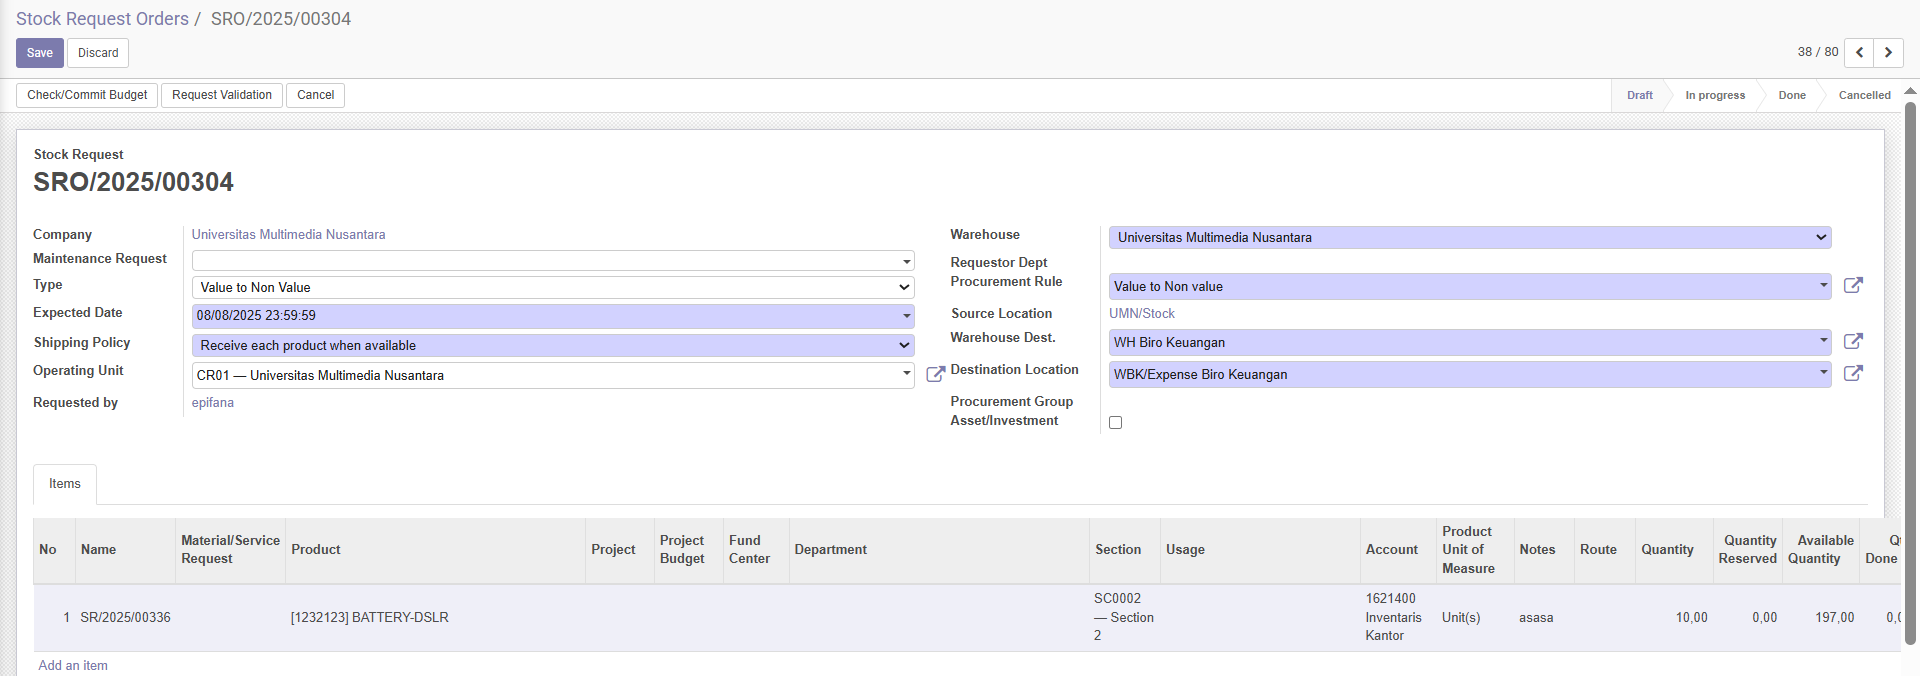Open external link for Warehouse Dest.
Screen dimensions: 1920x676
(1852, 342)
